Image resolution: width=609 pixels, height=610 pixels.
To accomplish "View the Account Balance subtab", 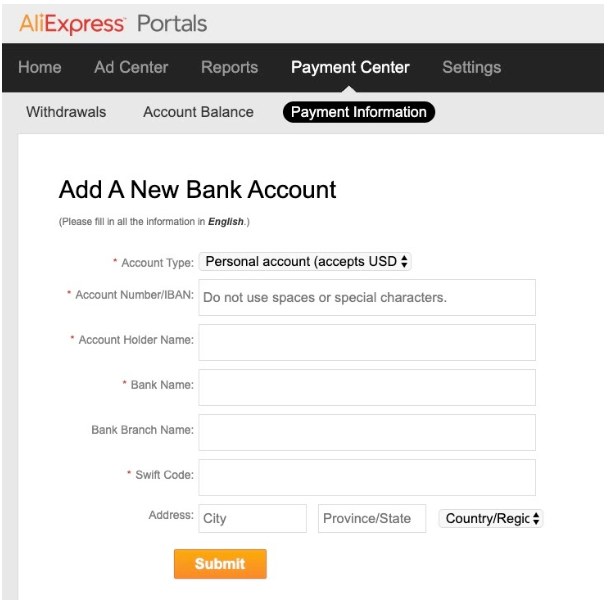I will pyautogui.click(x=198, y=112).
